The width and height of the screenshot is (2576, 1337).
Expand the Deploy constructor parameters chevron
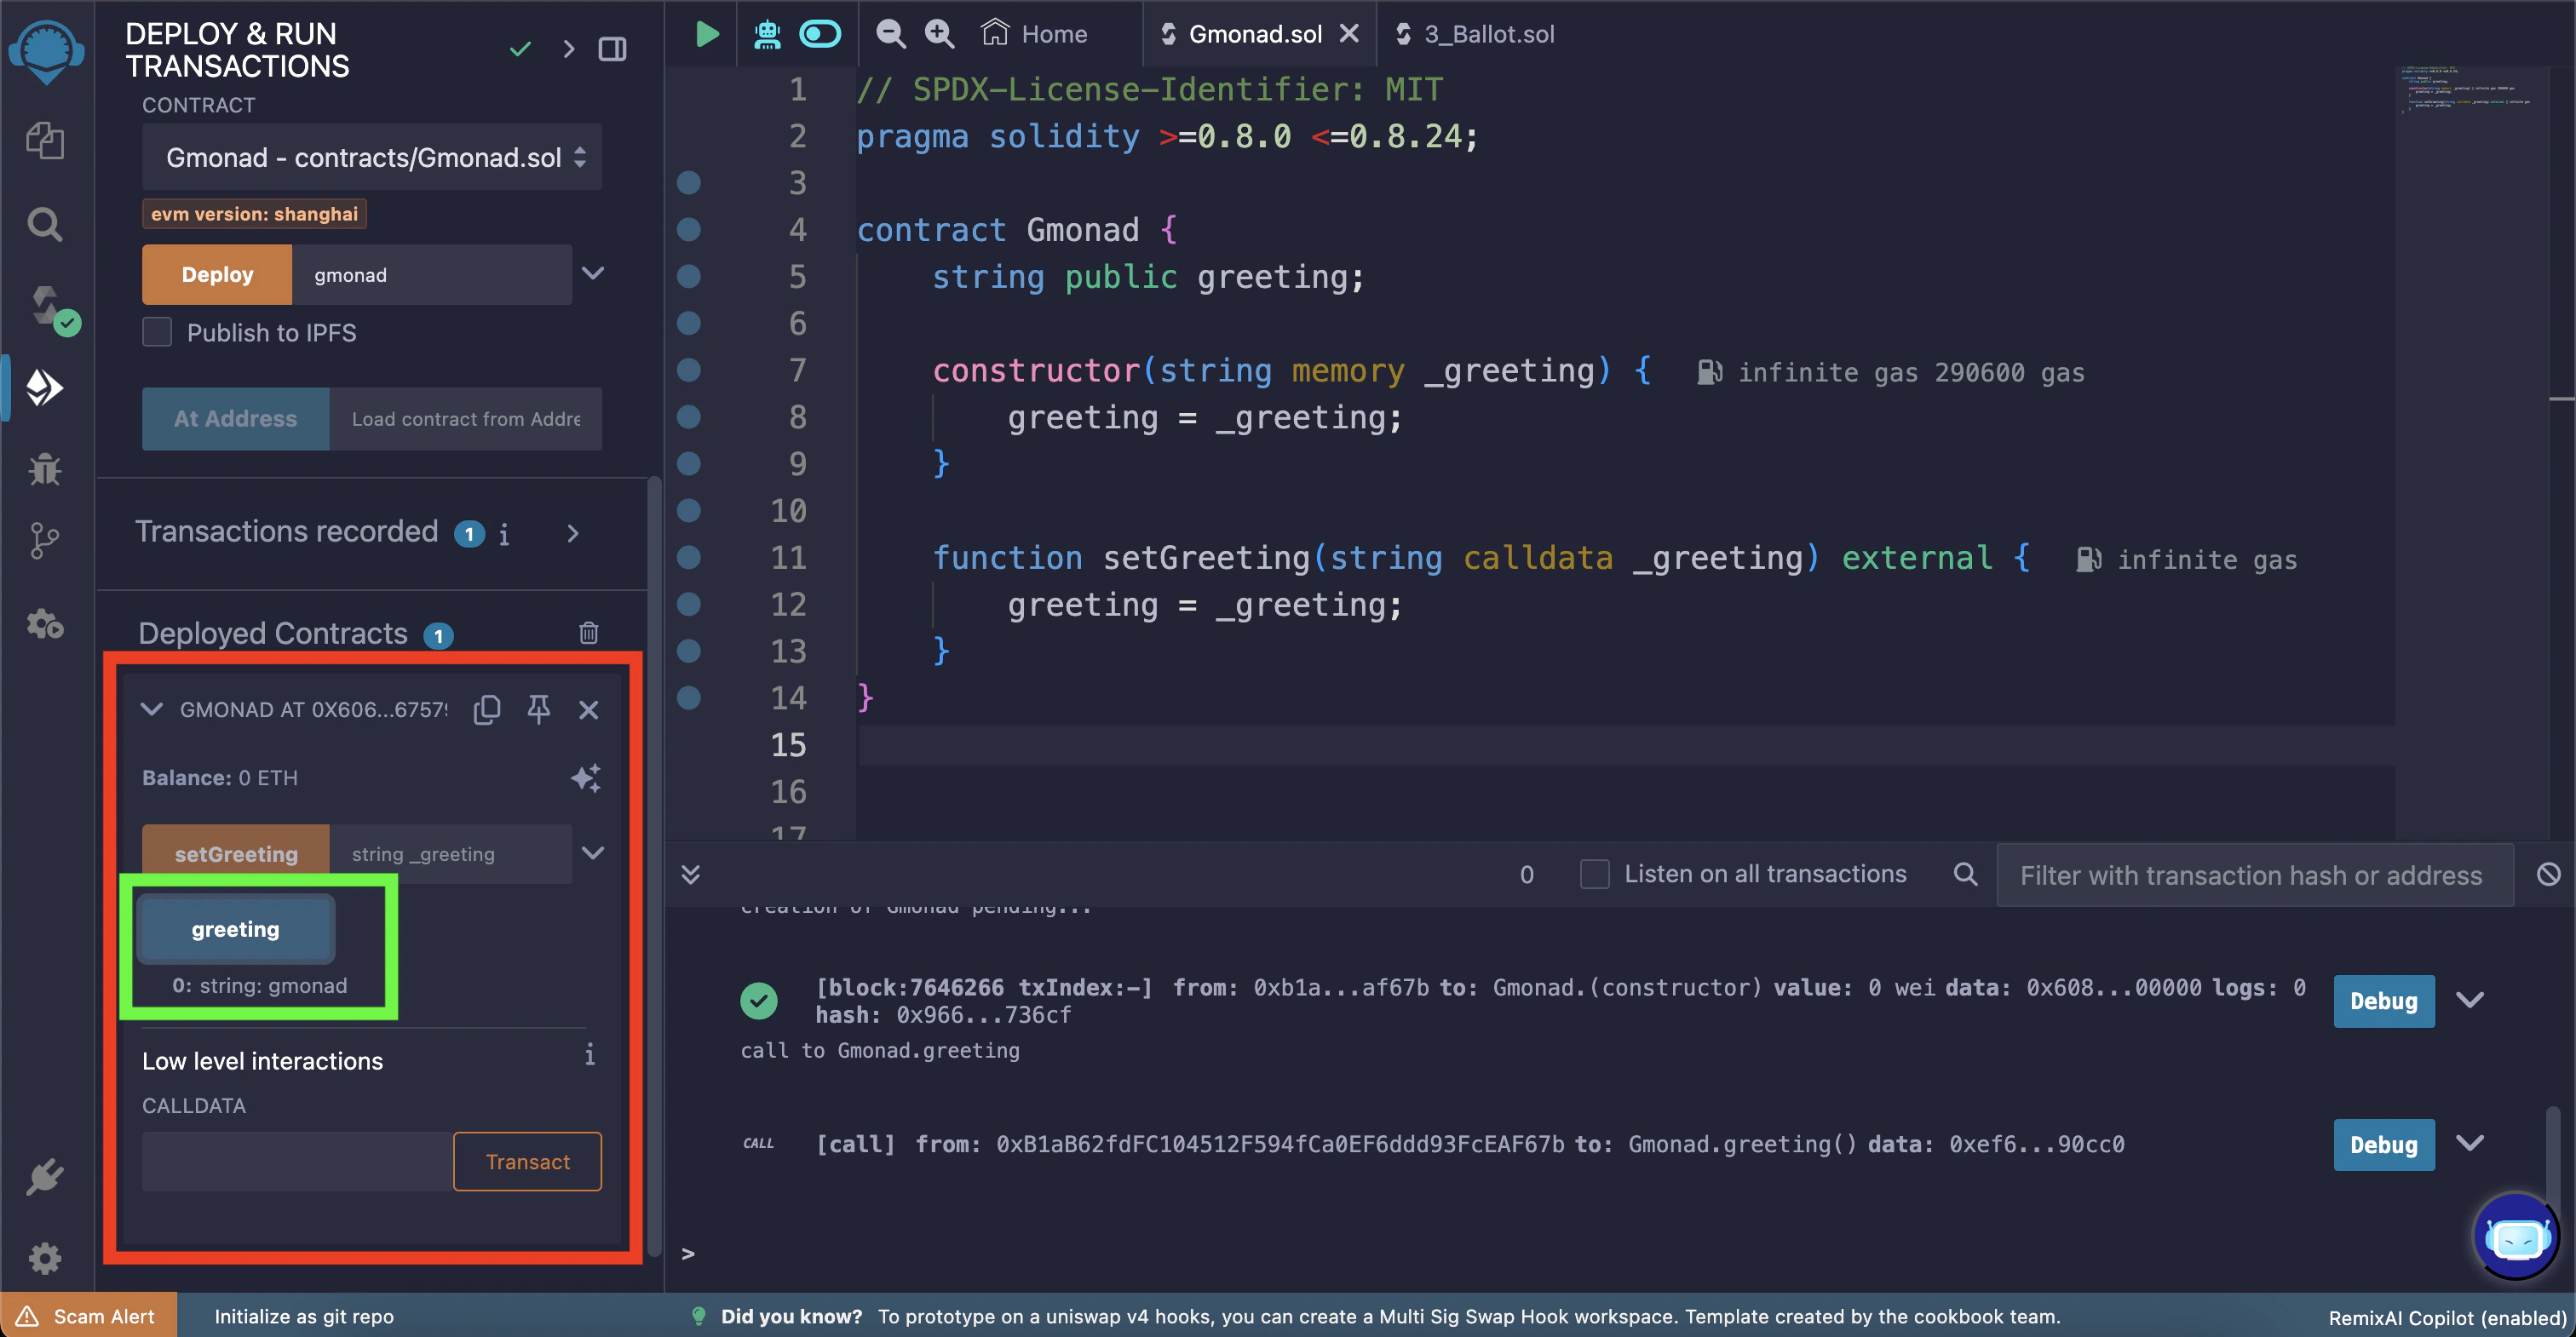coord(592,273)
